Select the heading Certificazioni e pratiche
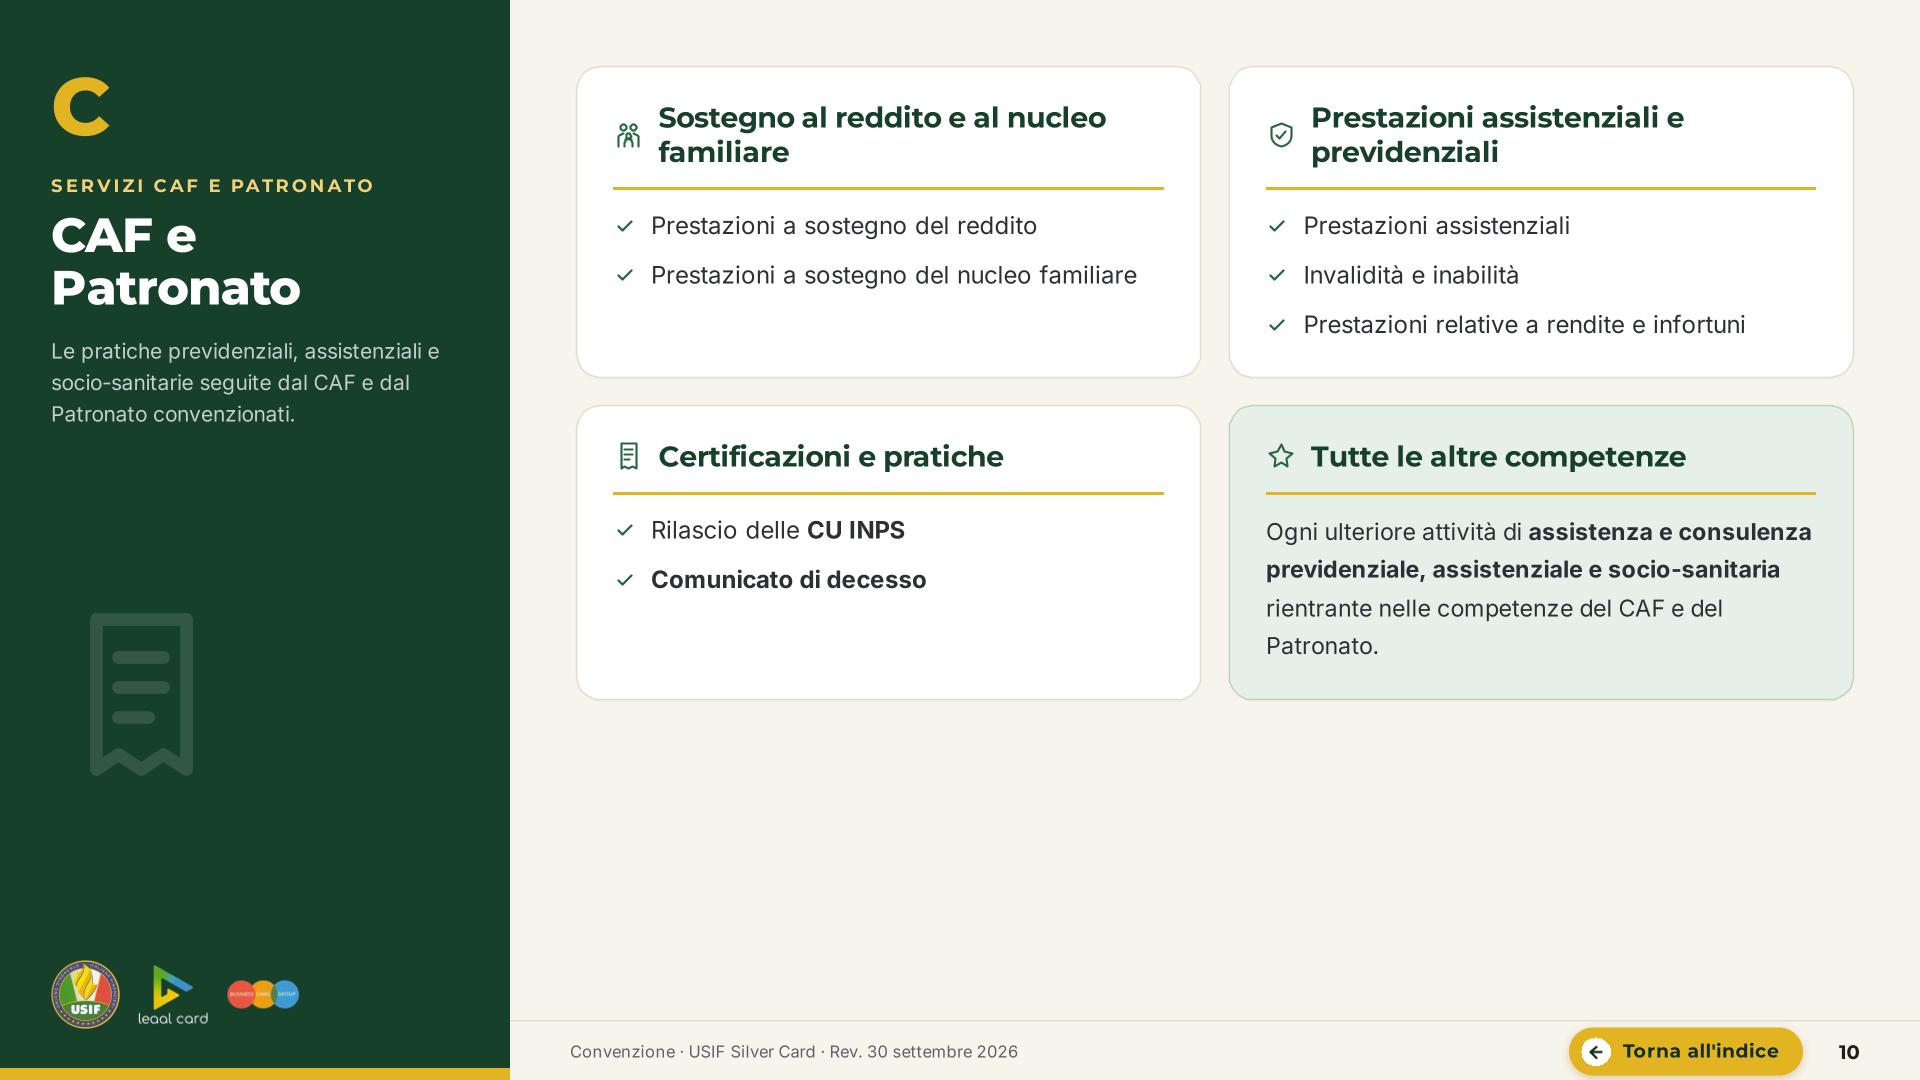 click(x=830, y=456)
